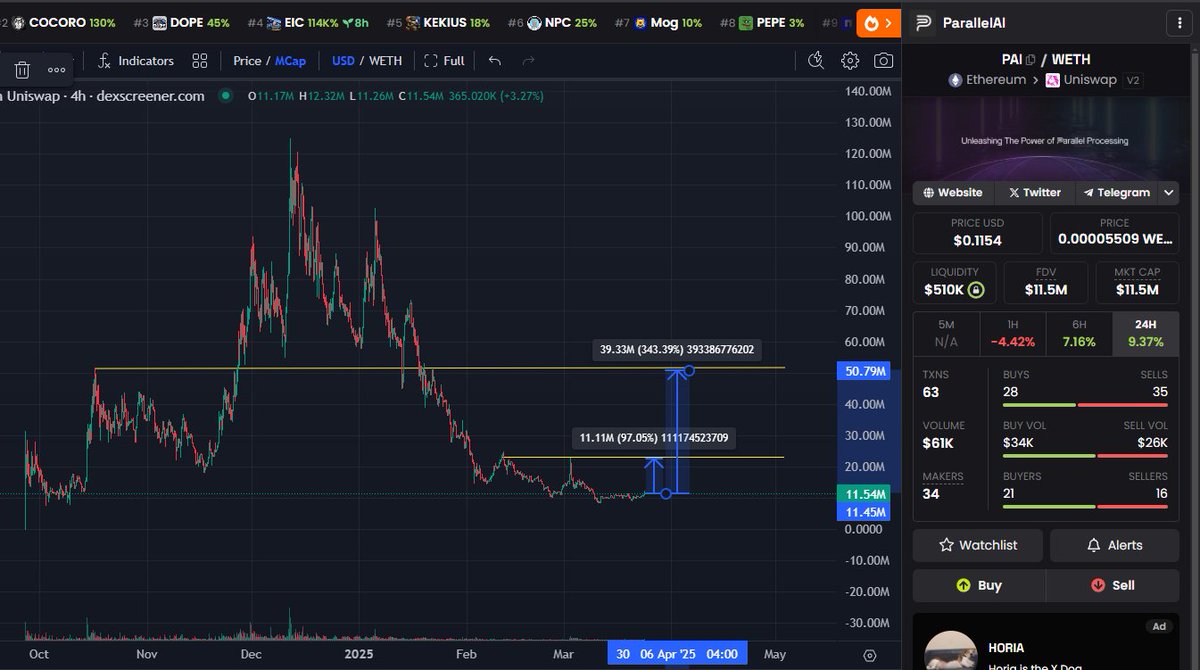This screenshot has height=670, width=1200.
Task: Expand more links chevron
Action: [x=1167, y=192]
